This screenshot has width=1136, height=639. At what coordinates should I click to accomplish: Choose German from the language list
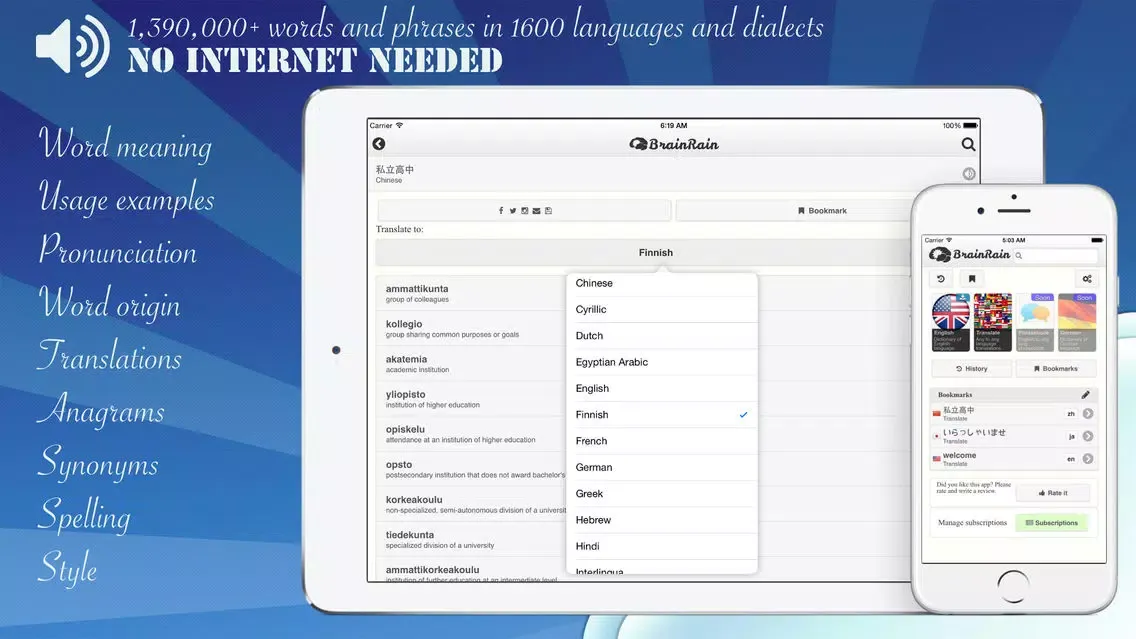(661, 467)
